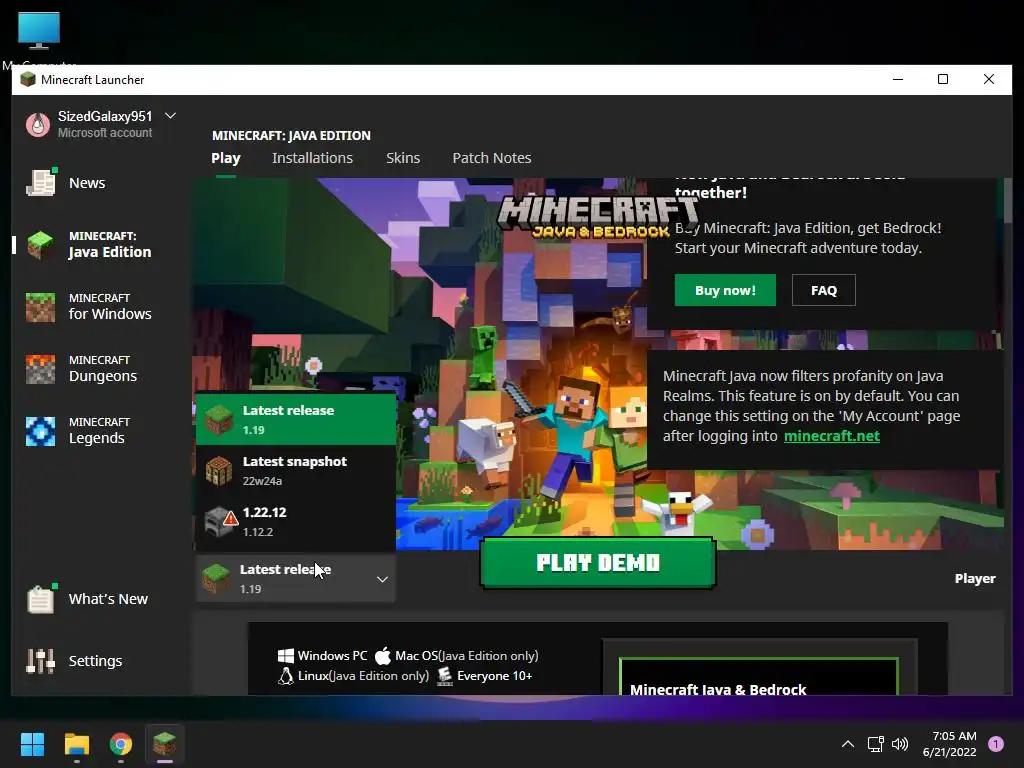Viewport: 1024px width, 768px height.
Task: Click the 'Windows PC' platform text
Action: [332, 656]
